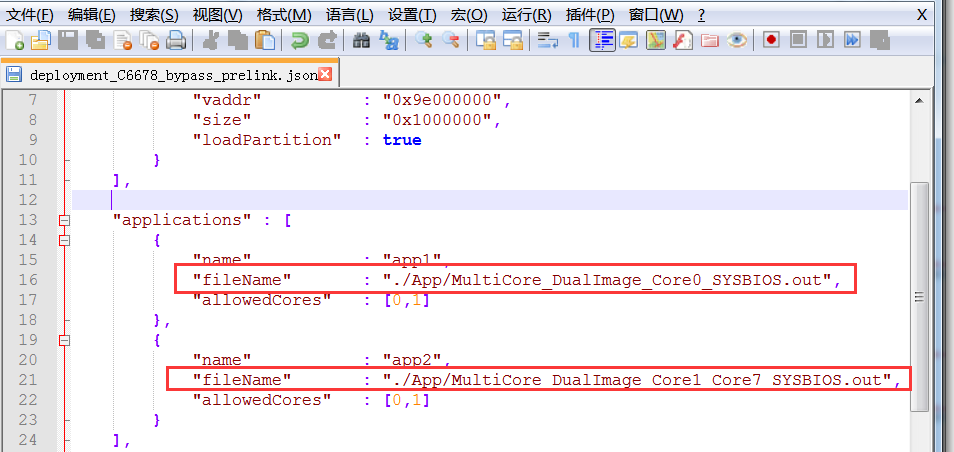Click the "0x9e000000" vaddr value
The height and width of the screenshot is (452, 954).
[442, 100]
